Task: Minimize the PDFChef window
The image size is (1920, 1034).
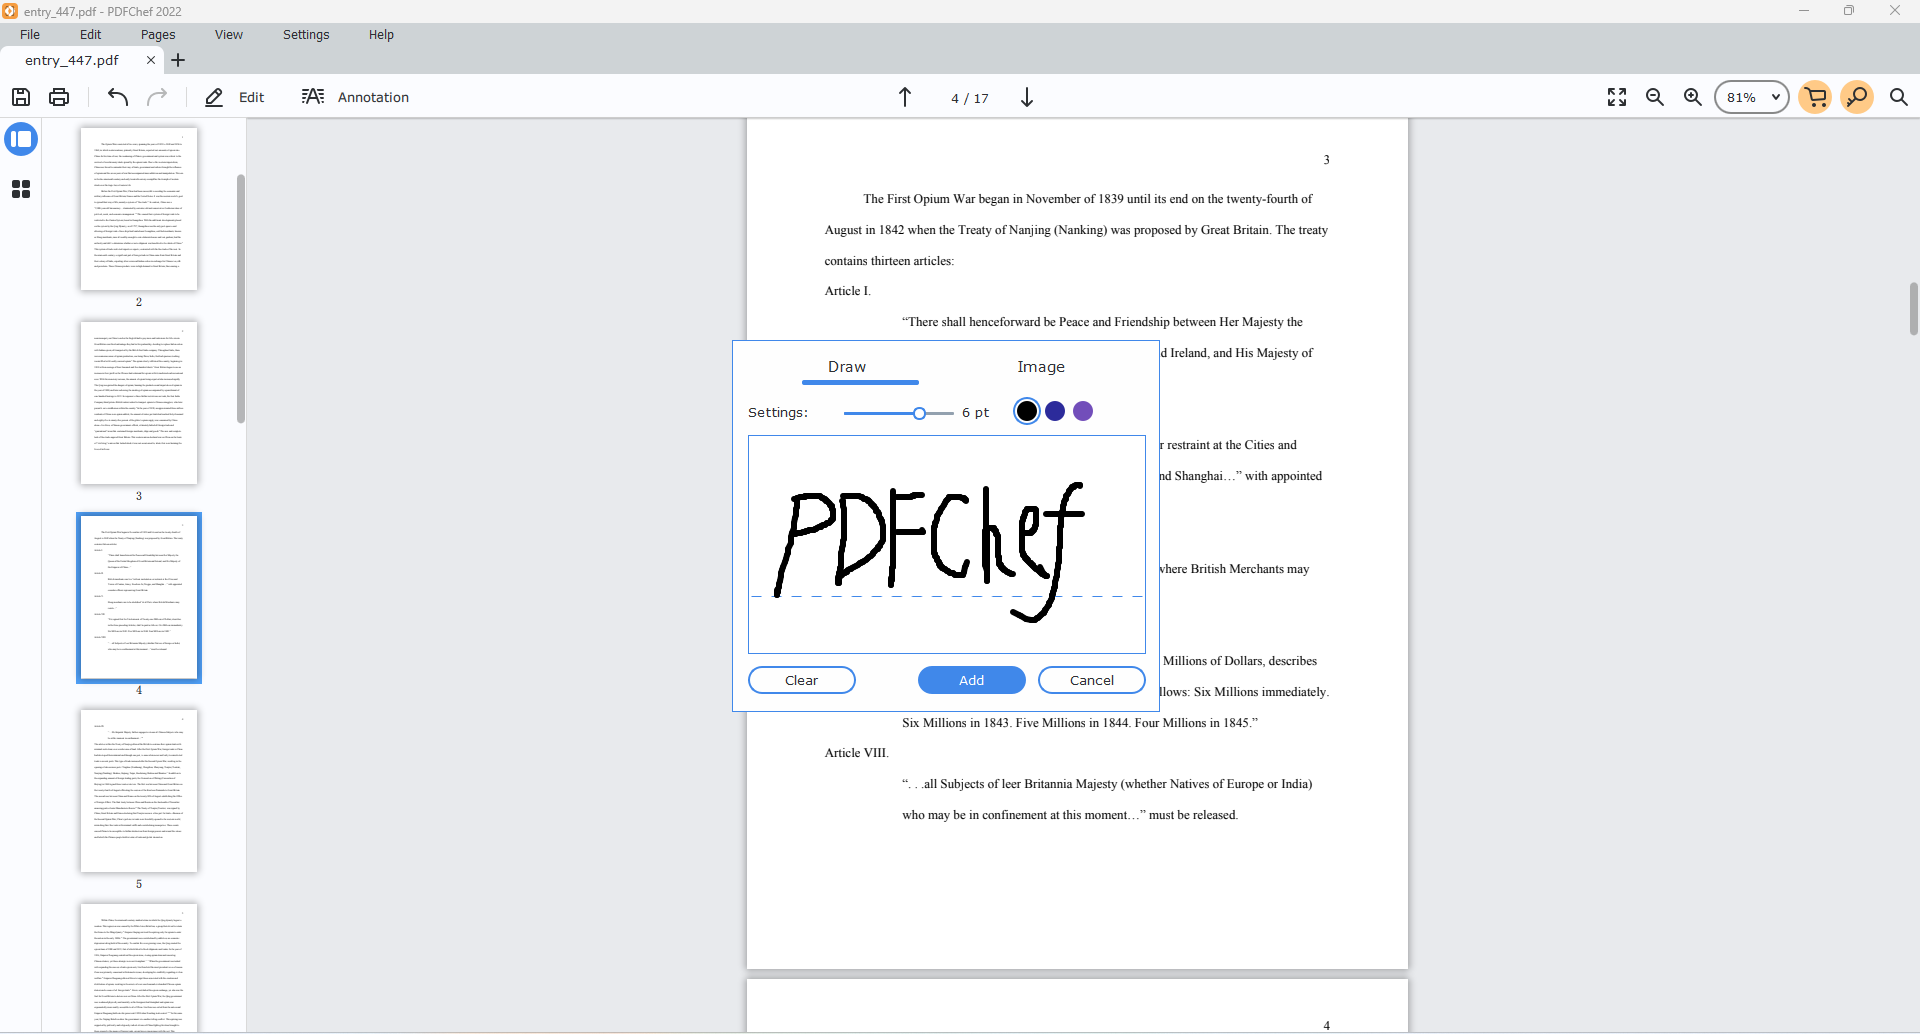Action: pos(1804,11)
